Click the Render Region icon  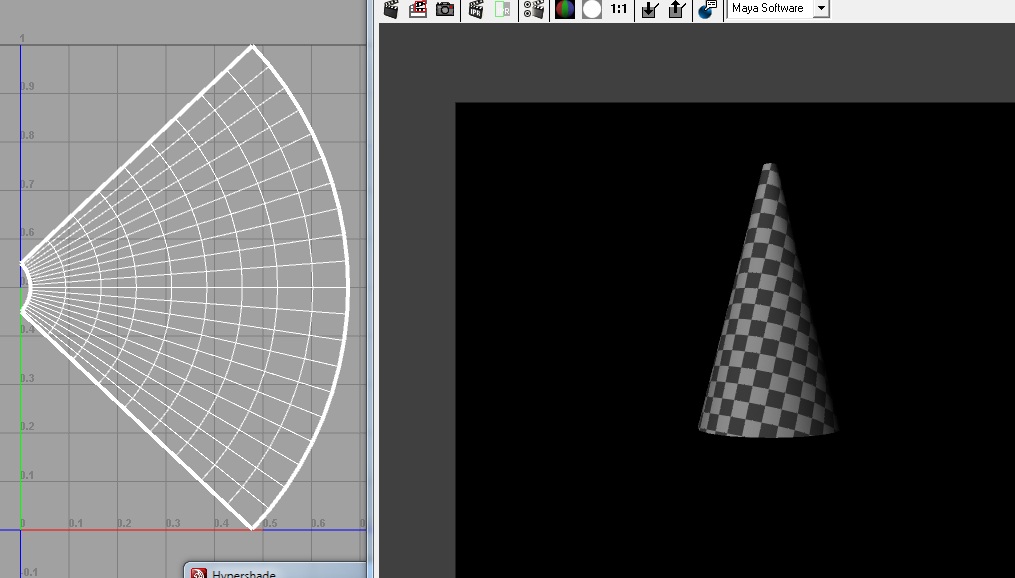(x=418, y=9)
